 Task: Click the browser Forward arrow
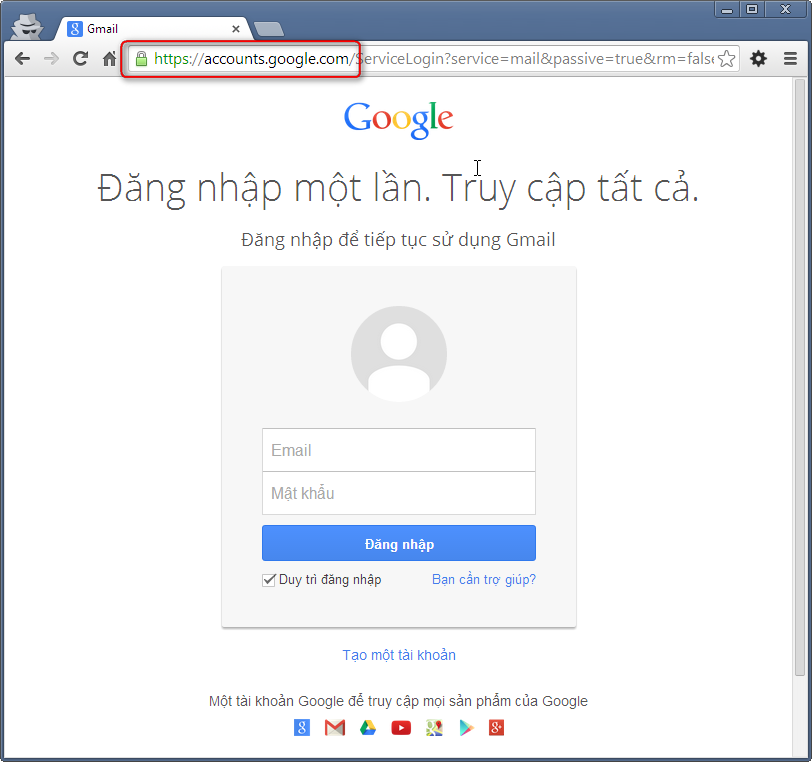pyautogui.click(x=51, y=59)
